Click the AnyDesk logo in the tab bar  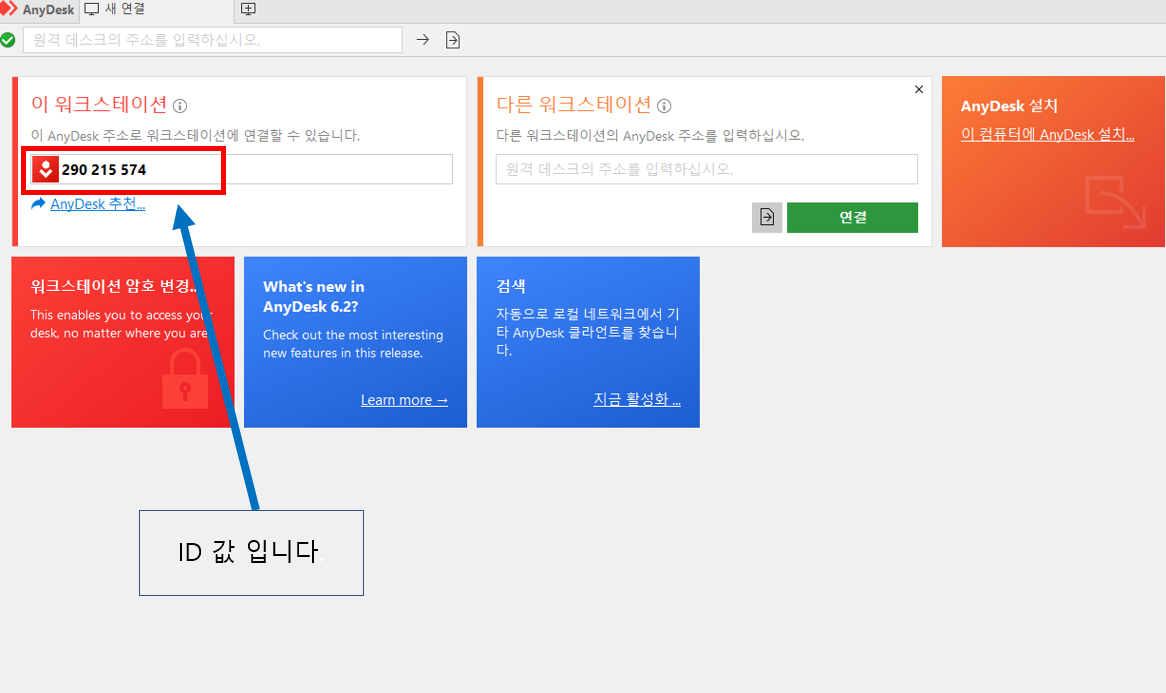click(x=10, y=9)
